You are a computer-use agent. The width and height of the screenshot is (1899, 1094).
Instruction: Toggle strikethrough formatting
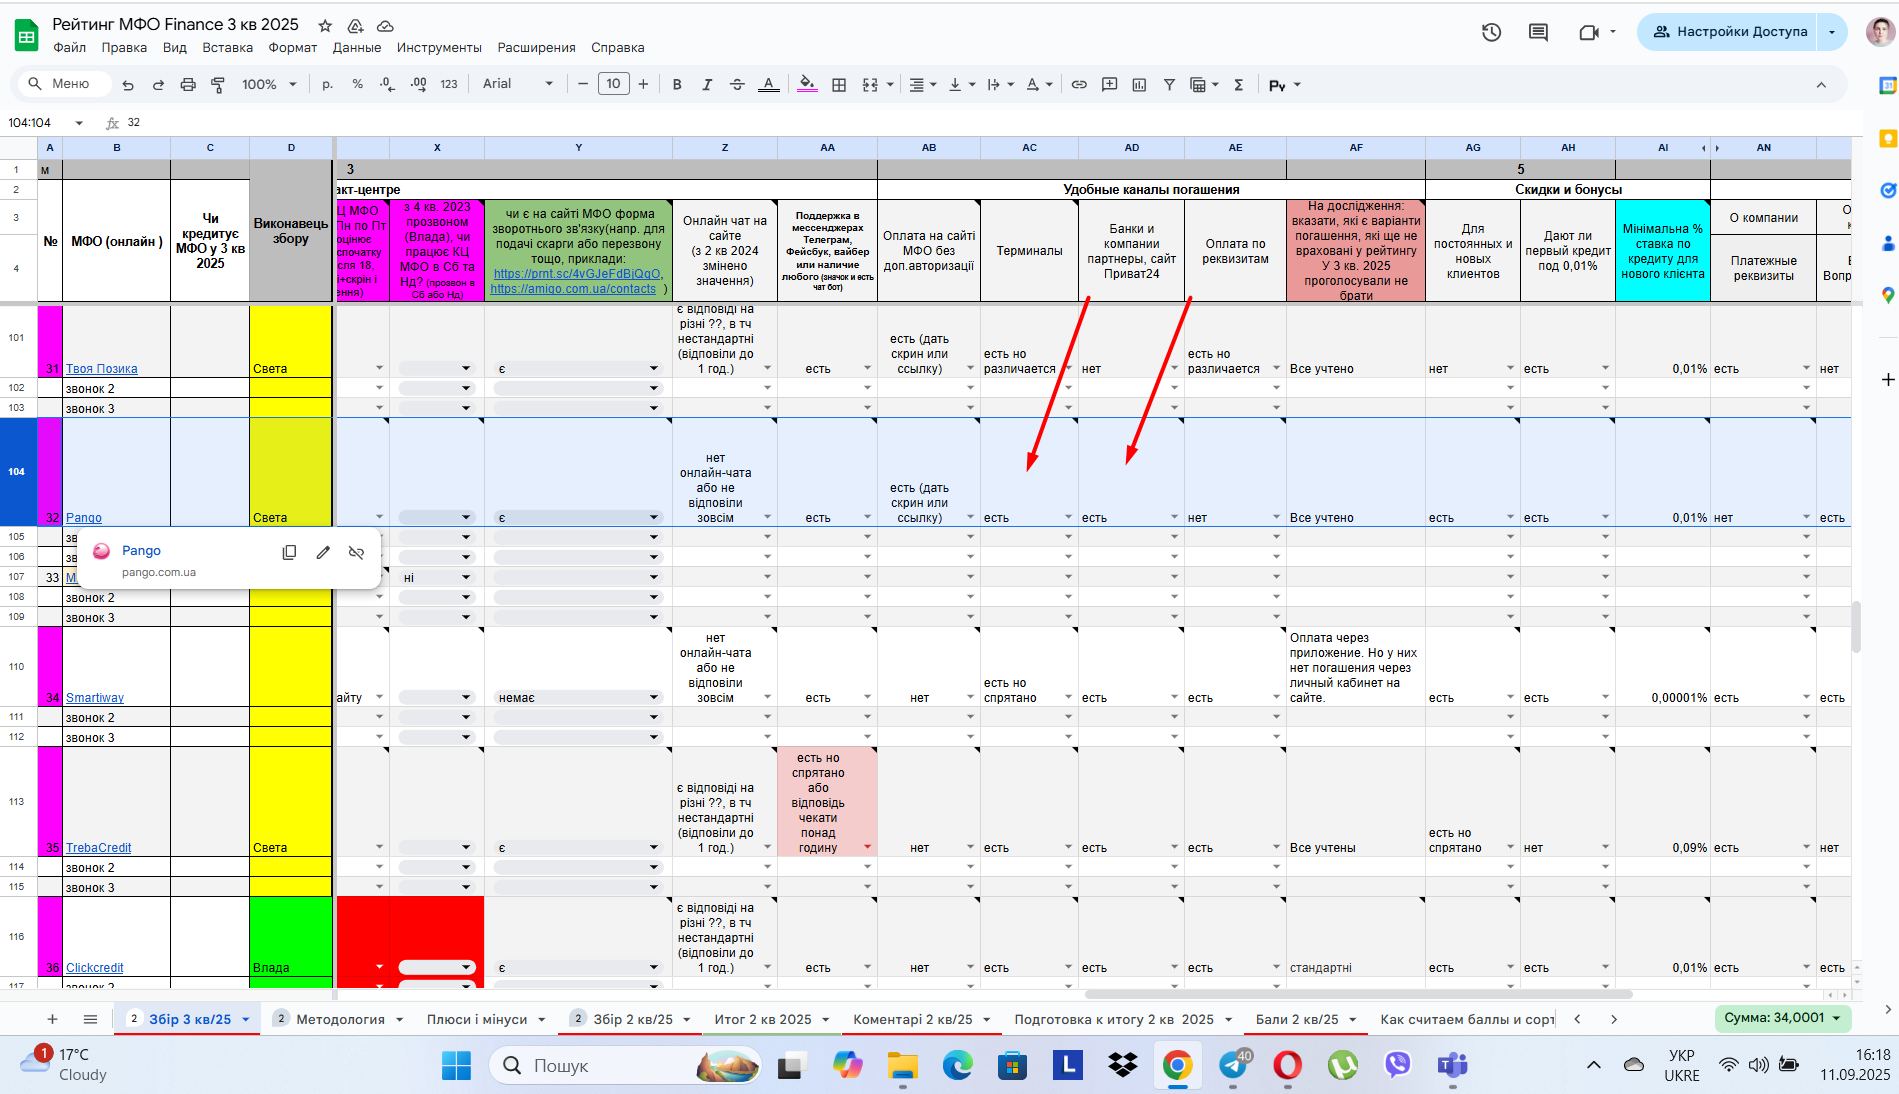(x=737, y=85)
